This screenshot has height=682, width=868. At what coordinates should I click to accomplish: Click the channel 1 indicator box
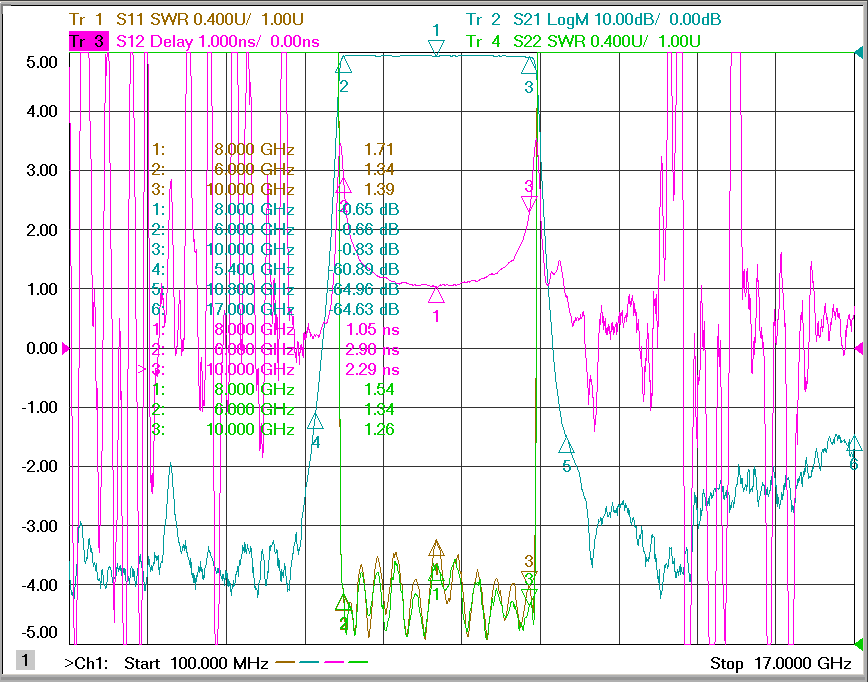pyautogui.click(x=25, y=660)
